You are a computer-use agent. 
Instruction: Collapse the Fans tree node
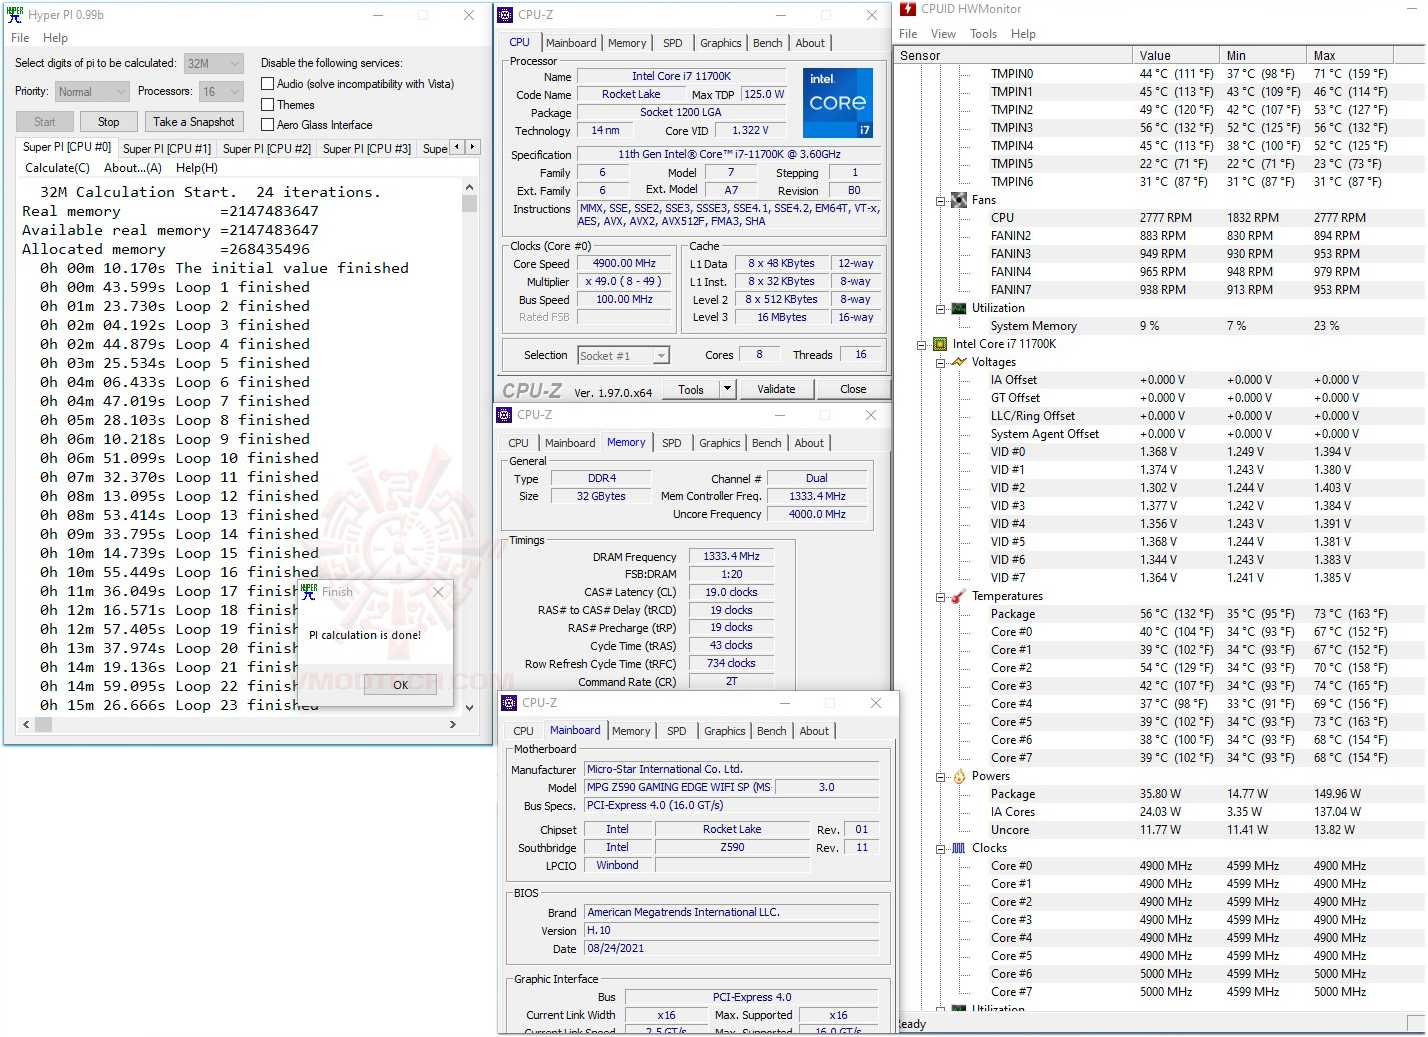coord(940,201)
